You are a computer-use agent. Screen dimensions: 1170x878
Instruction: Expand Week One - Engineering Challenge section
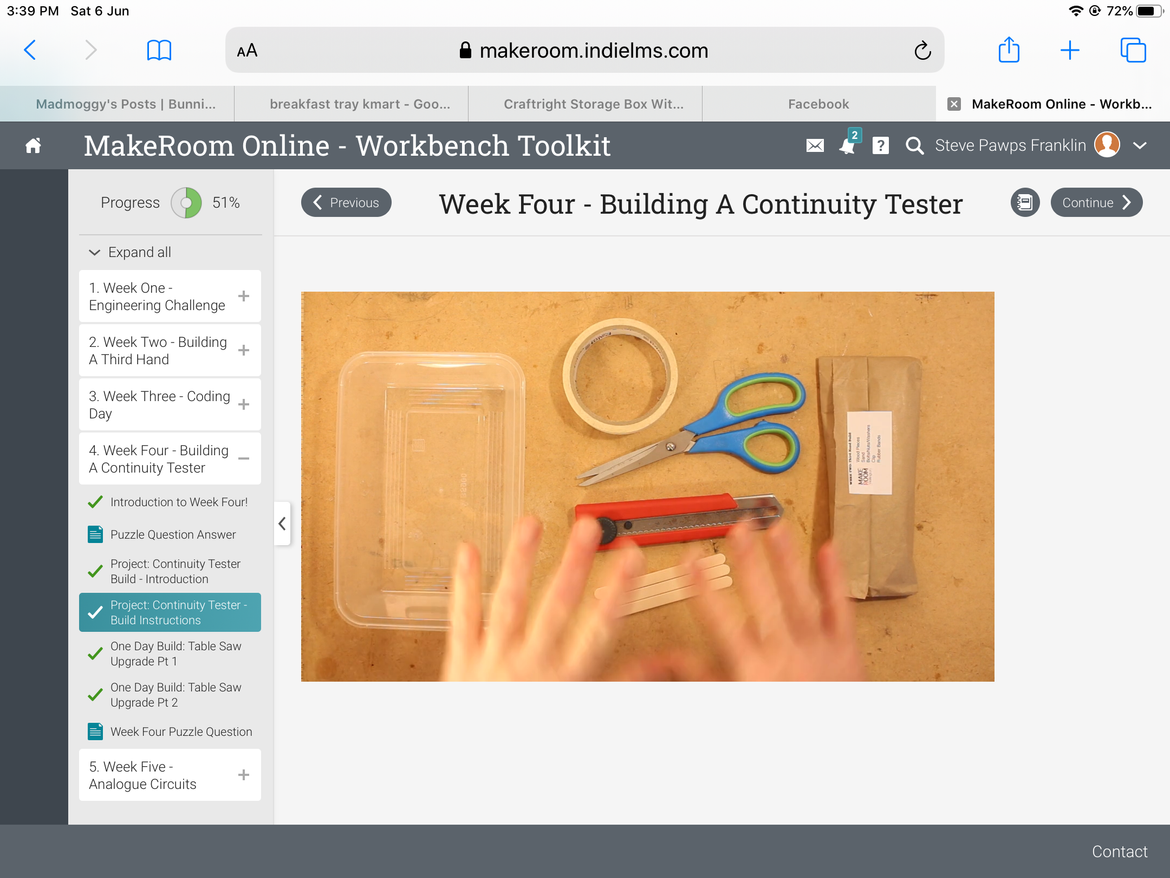tap(243, 297)
